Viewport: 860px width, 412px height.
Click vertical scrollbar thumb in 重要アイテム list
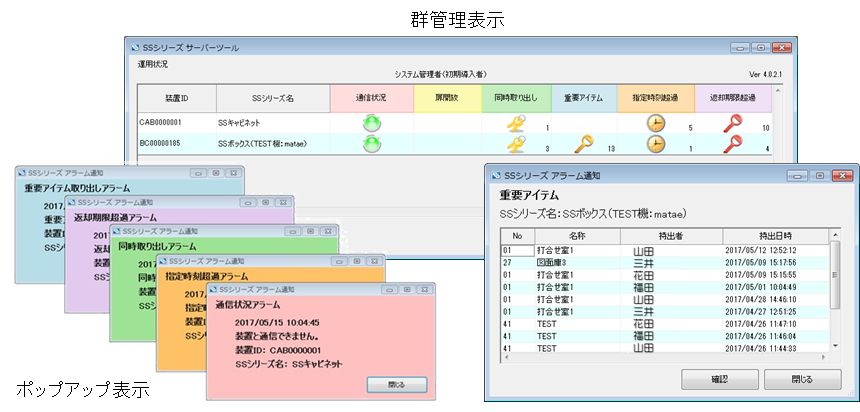(x=835, y=274)
